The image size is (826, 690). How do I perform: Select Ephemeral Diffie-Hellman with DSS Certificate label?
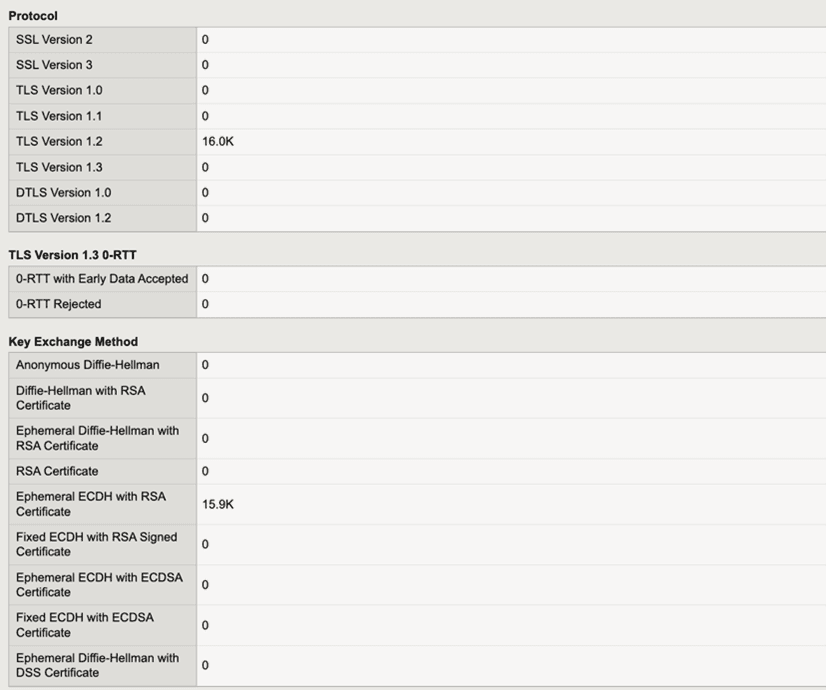[97, 665]
